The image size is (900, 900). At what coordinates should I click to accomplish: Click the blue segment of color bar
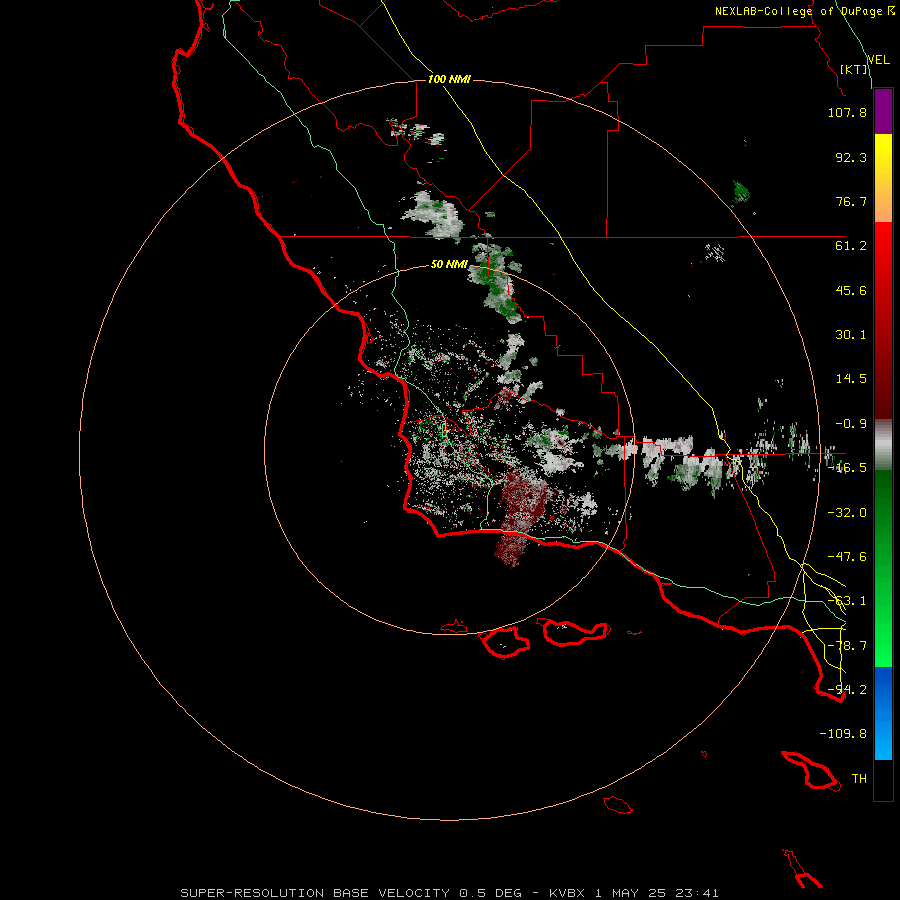[x=883, y=713]
